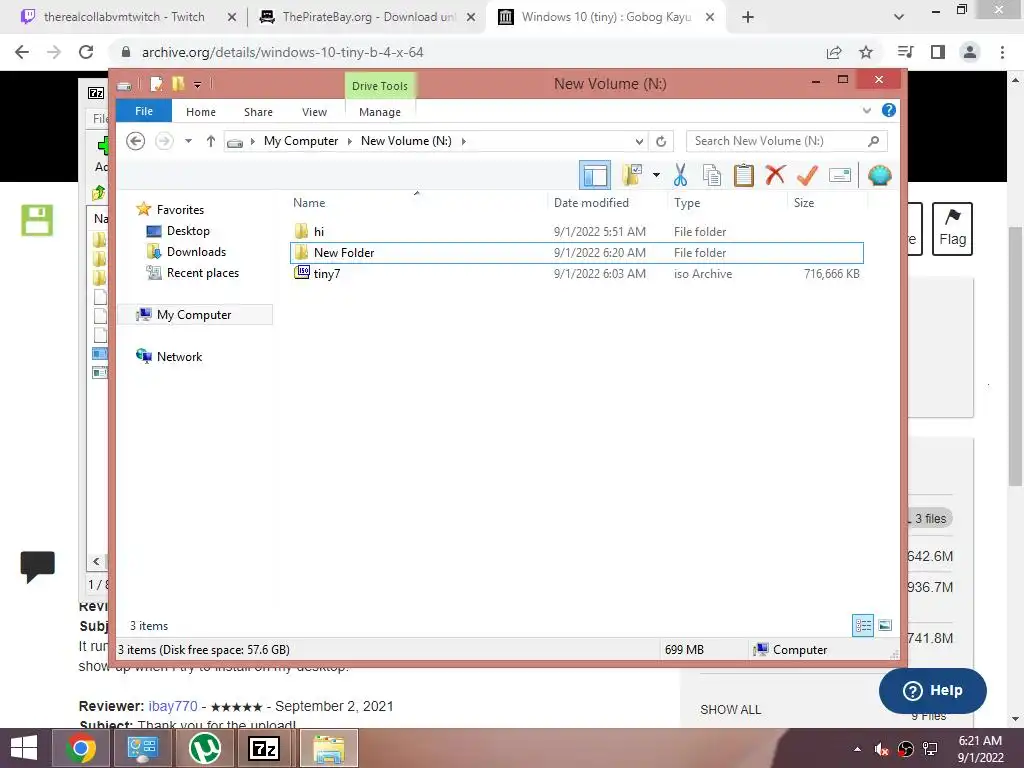
Task: Click the Rename toolbar icon
Action: click(840, 175)
